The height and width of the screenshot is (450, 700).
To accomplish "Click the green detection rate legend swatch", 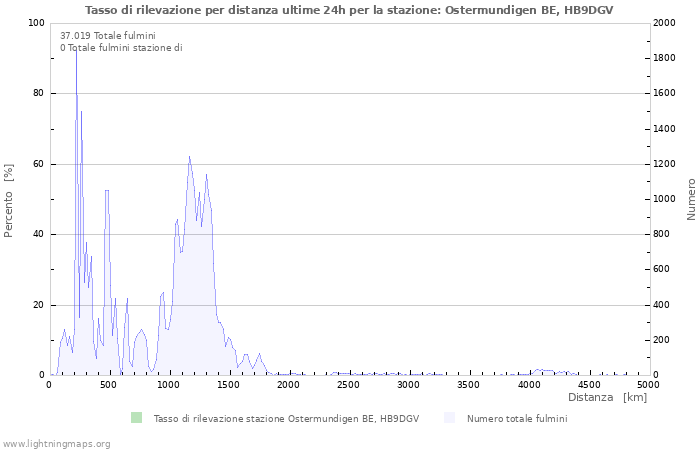I will [x=136, y=418].
